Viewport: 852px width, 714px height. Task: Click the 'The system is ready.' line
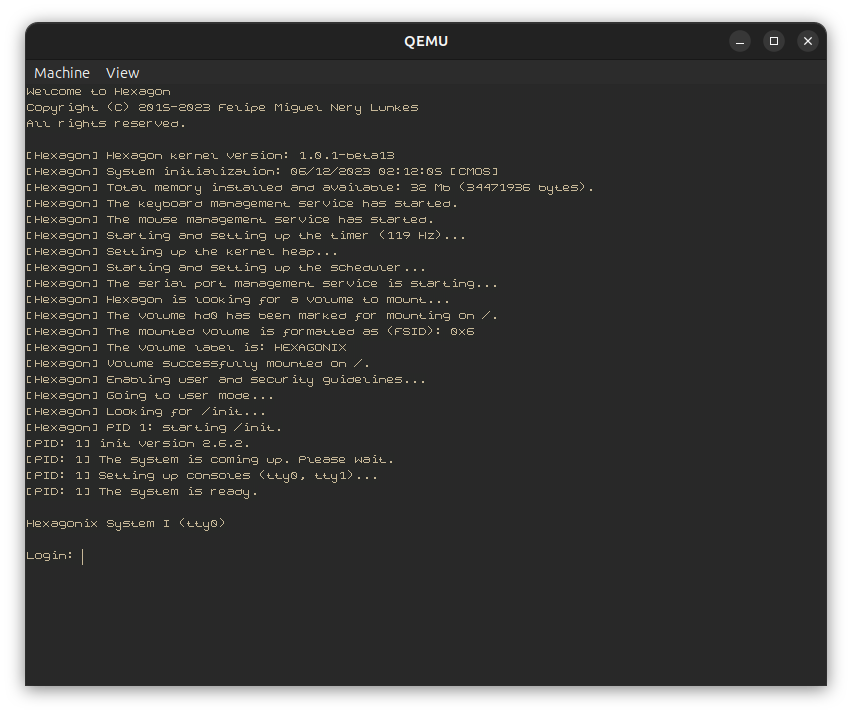142,492
